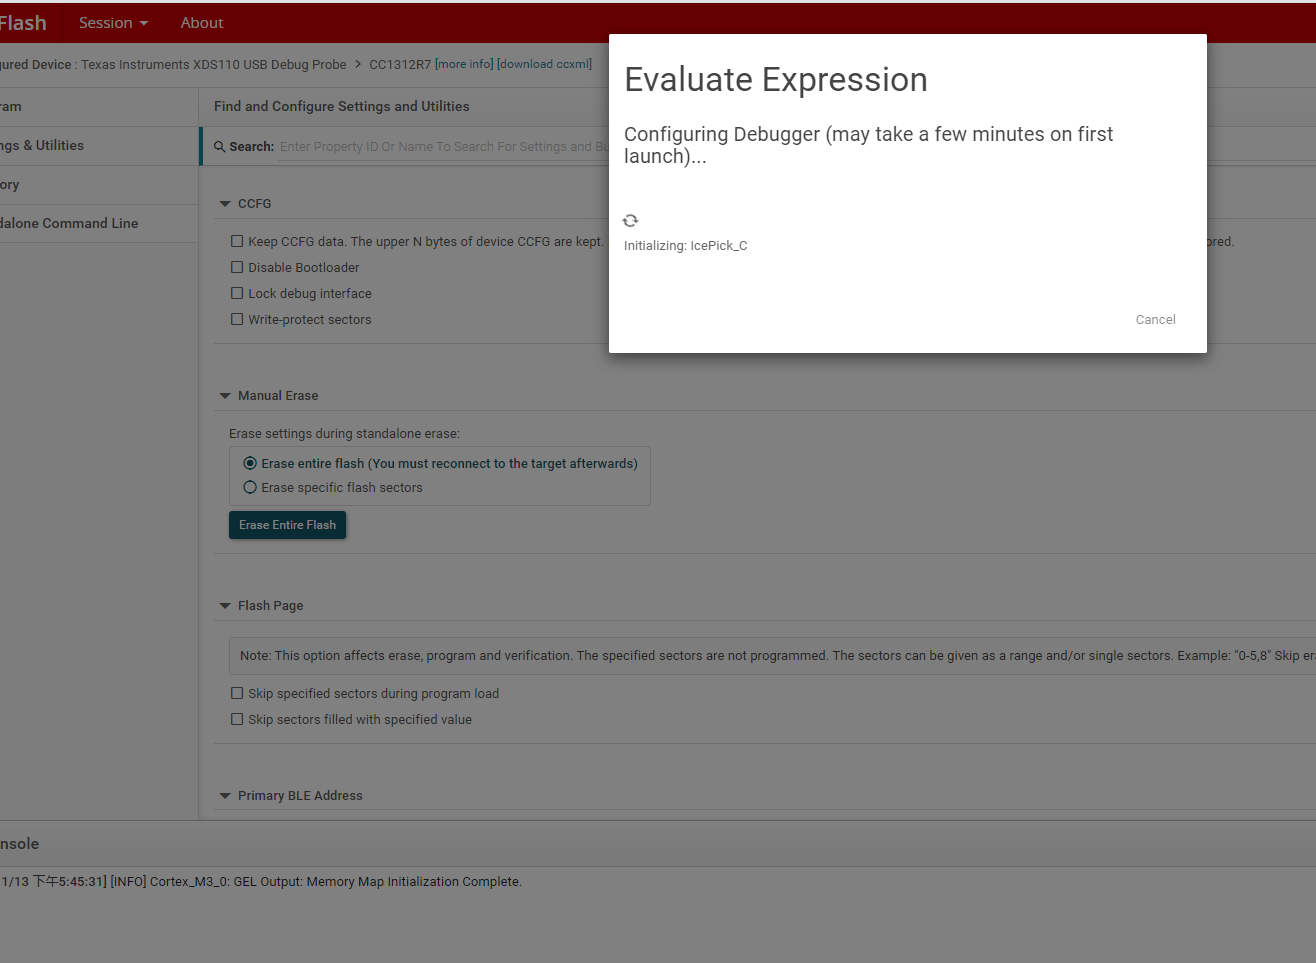Collapse Primary BLE Address section

[225, 796]
